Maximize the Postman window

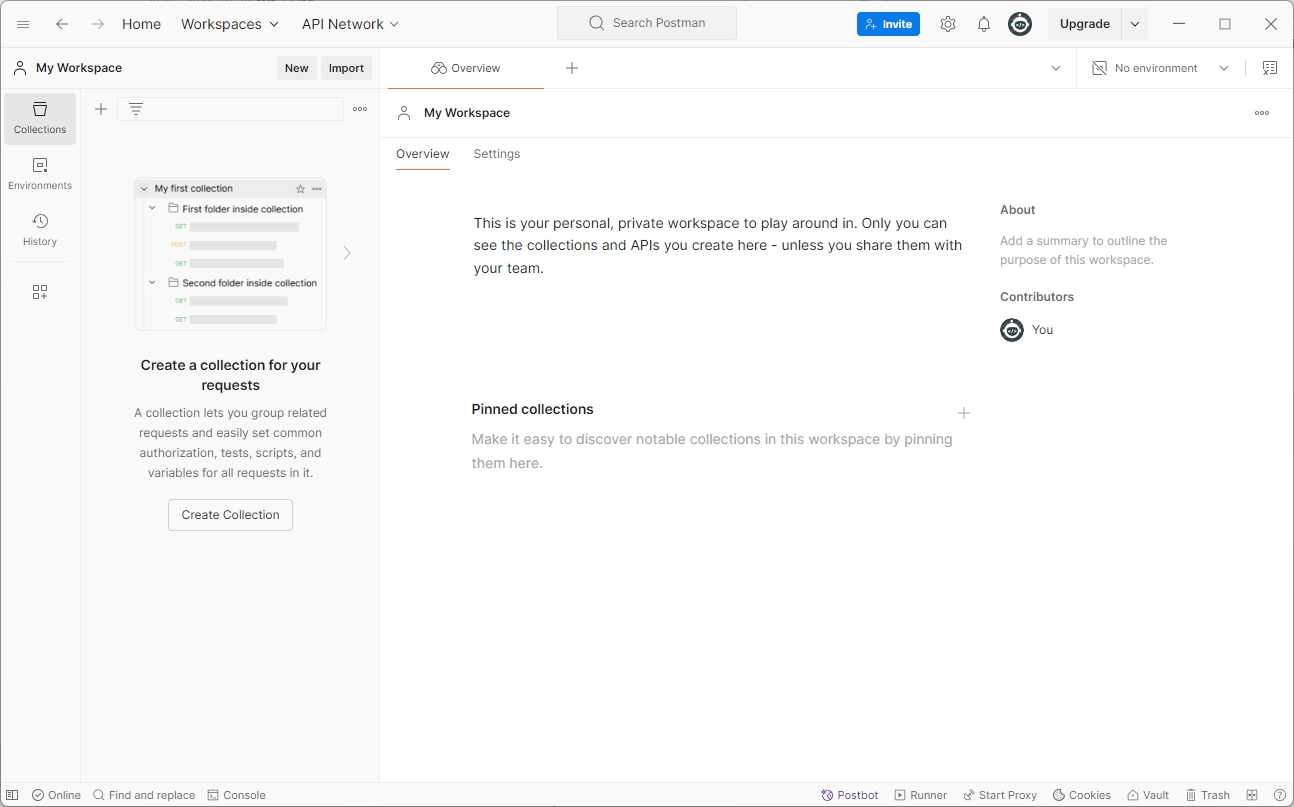tap(1225, 24)
